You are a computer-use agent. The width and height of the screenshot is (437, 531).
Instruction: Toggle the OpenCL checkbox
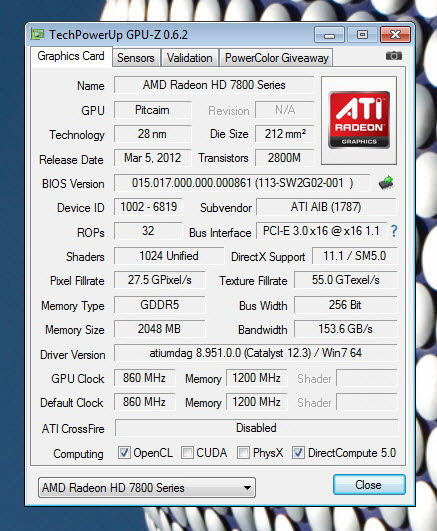coord(124,452)
